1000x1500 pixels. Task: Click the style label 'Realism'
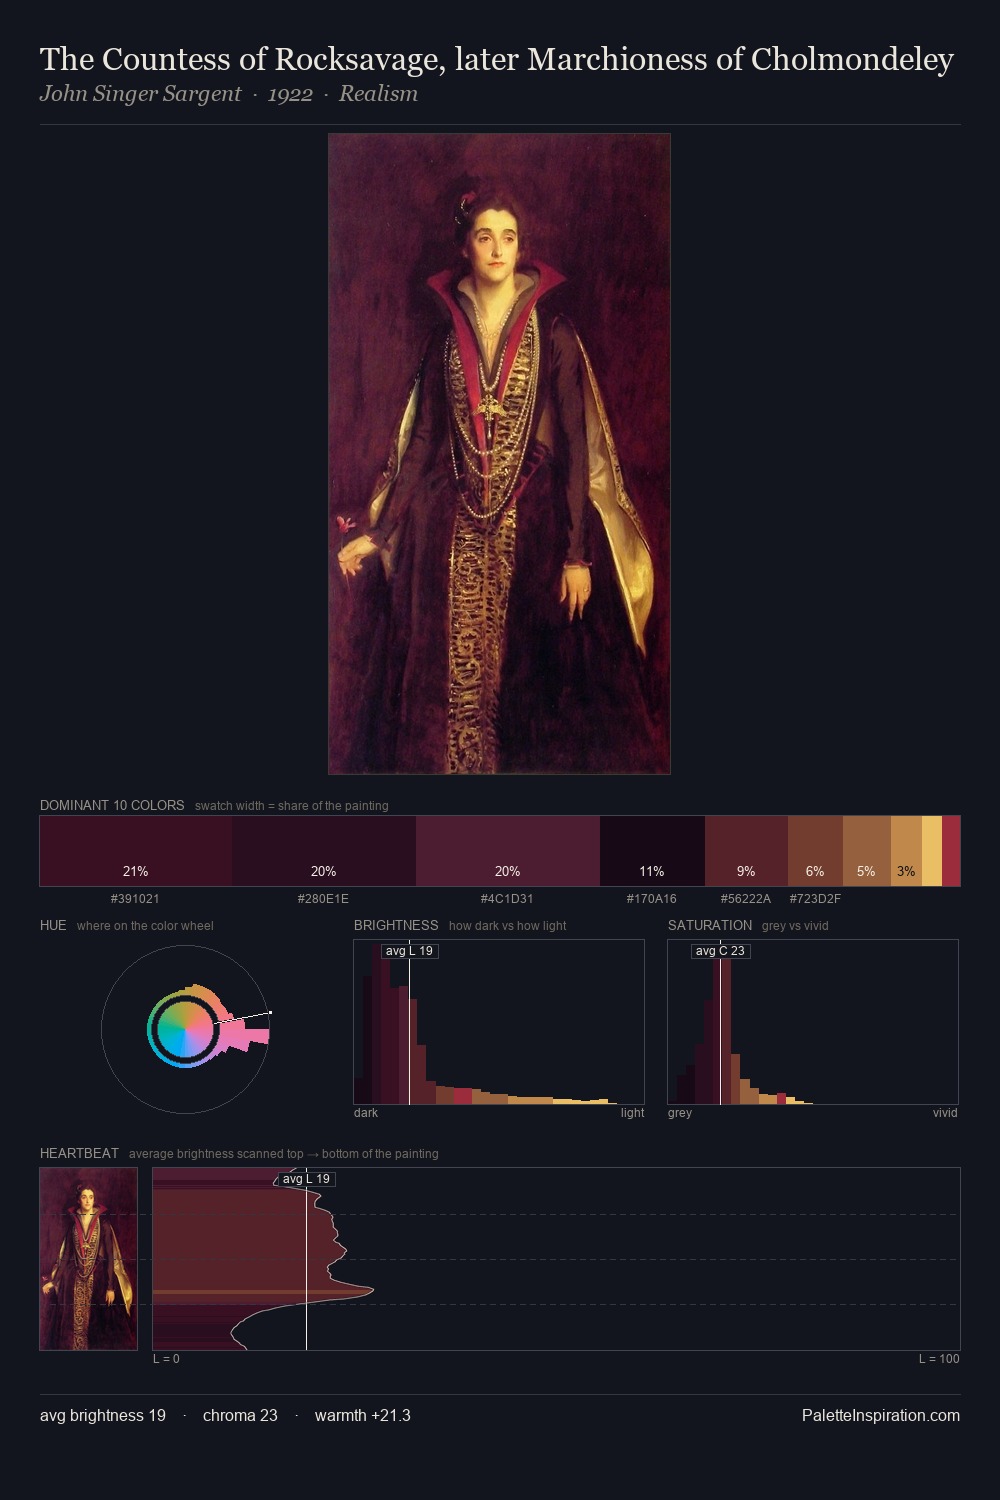coord(378,94)
